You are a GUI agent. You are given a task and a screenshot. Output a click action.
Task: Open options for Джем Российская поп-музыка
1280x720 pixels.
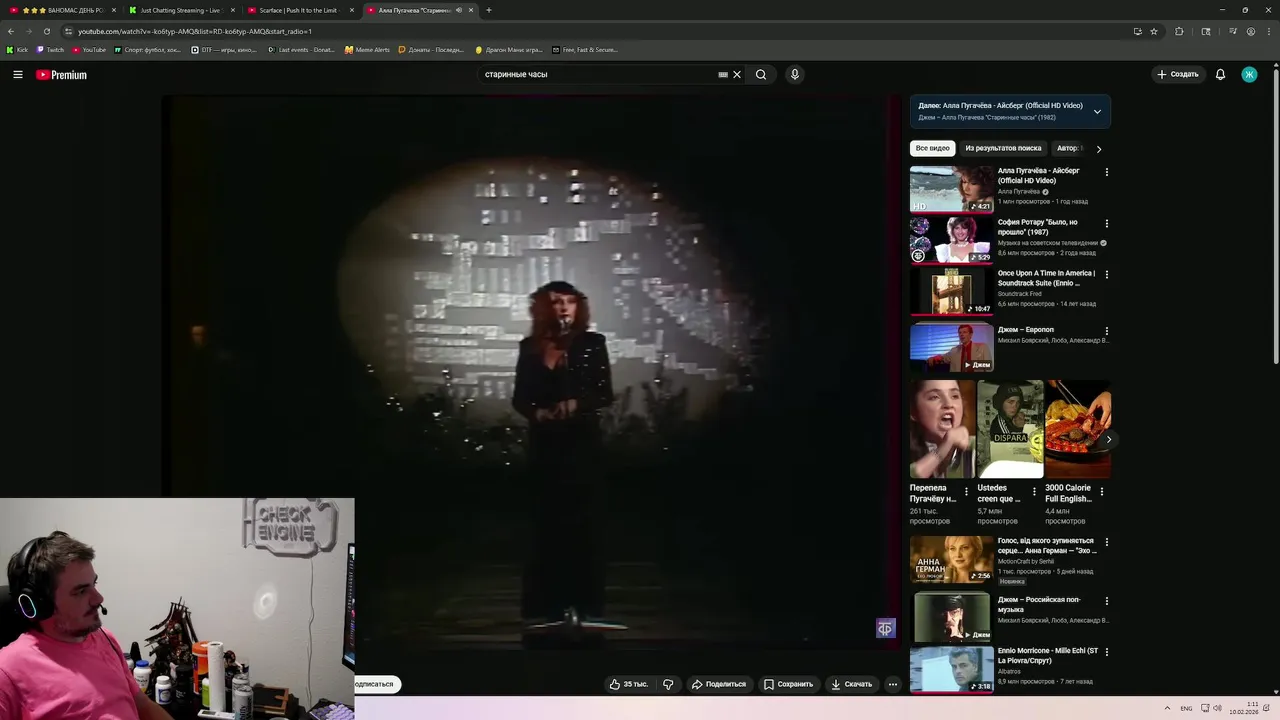(1106, 601)
